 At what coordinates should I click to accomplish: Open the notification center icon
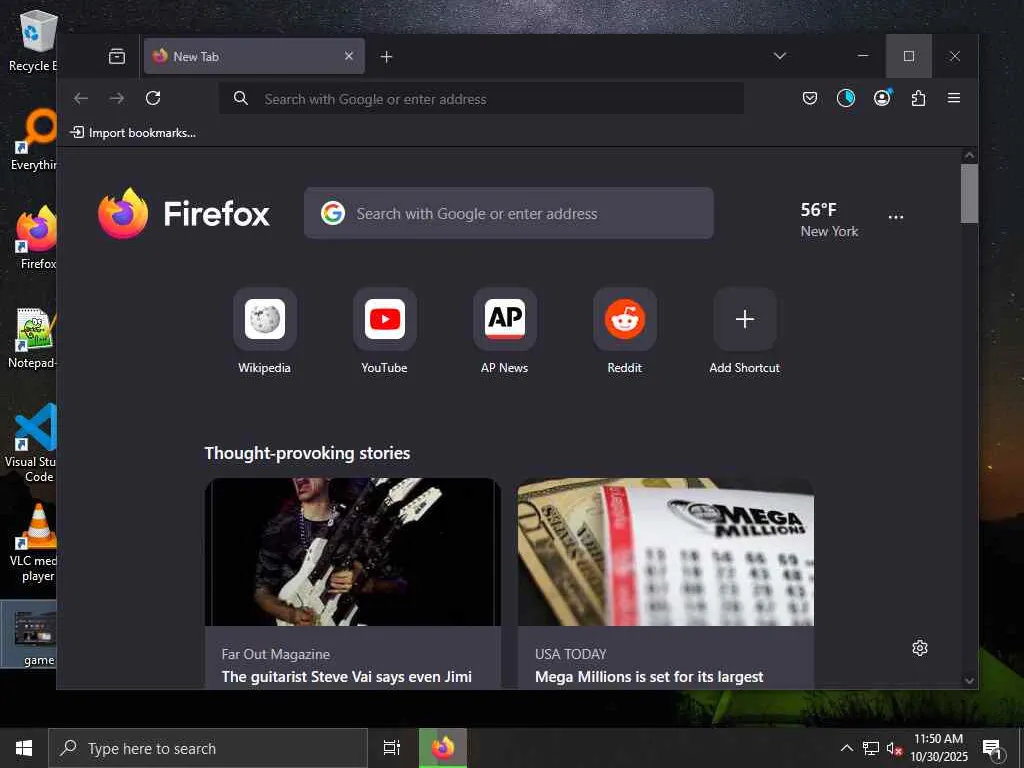pos(992,748)
